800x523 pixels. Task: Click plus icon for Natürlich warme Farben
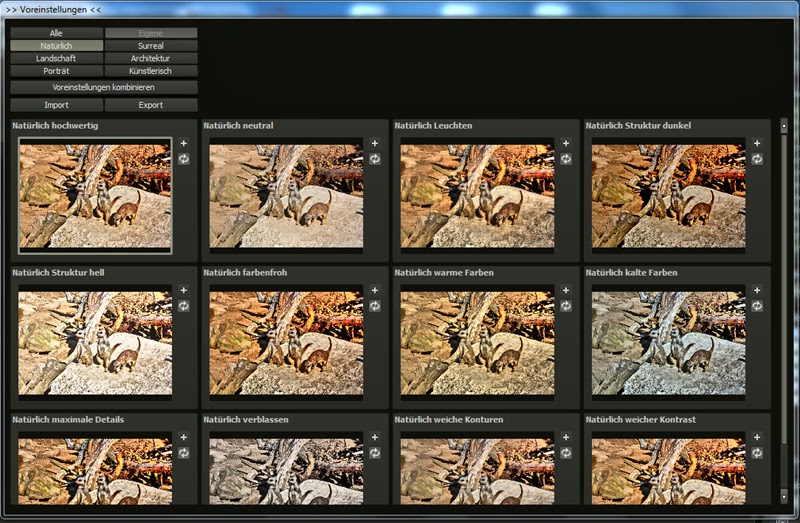pyautogui.click(x=566, y=290)
